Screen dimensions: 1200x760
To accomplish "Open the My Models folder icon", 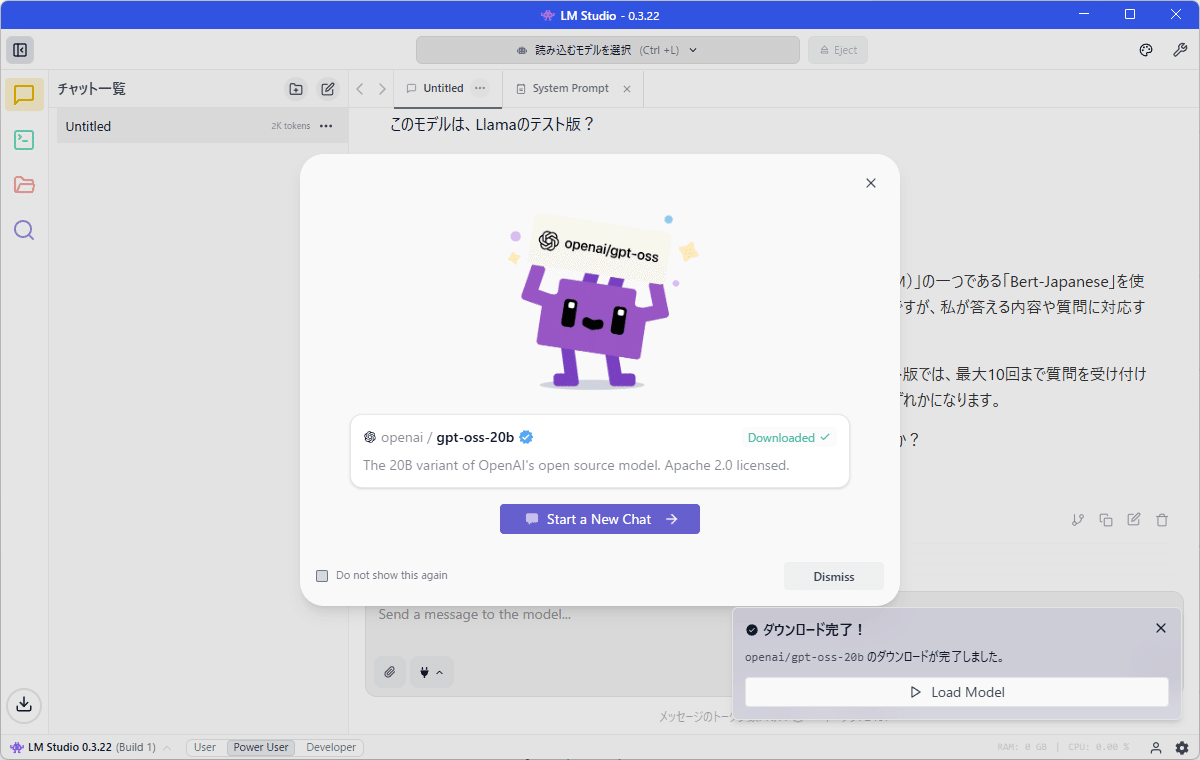I will coord(22,185).
